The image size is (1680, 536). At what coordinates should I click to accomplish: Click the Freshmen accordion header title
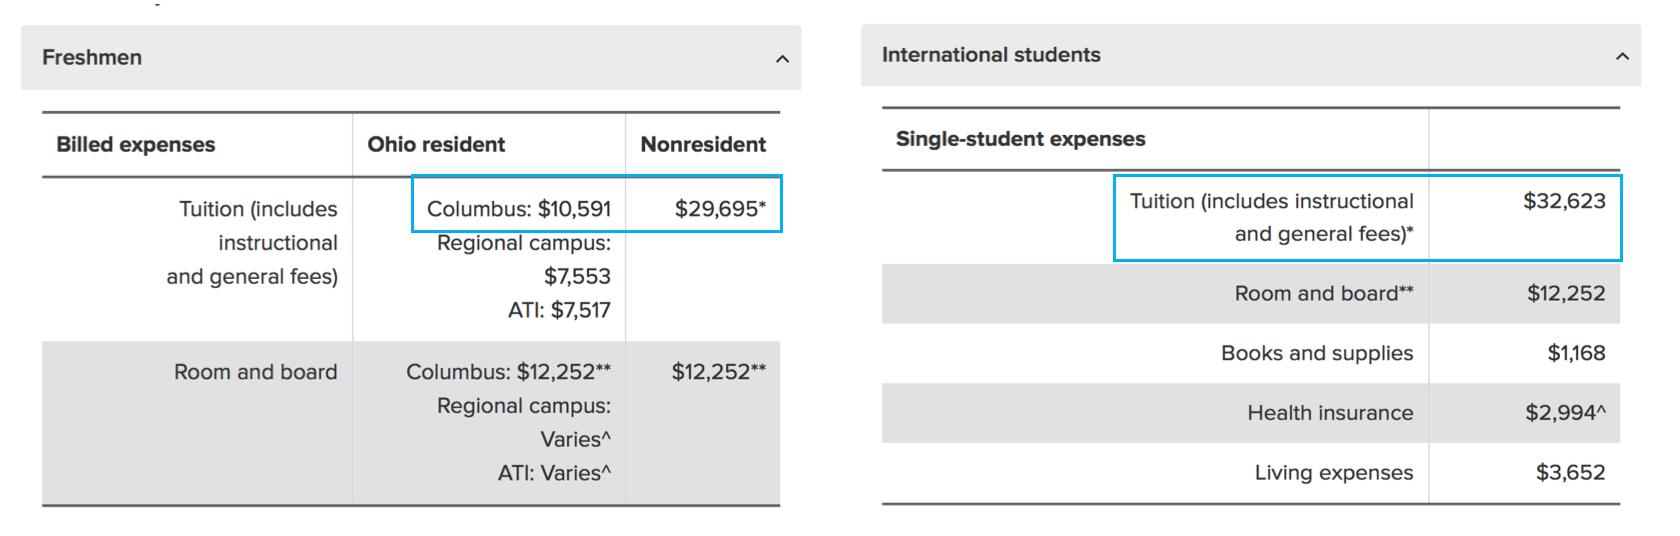click(x=92, y=58)
